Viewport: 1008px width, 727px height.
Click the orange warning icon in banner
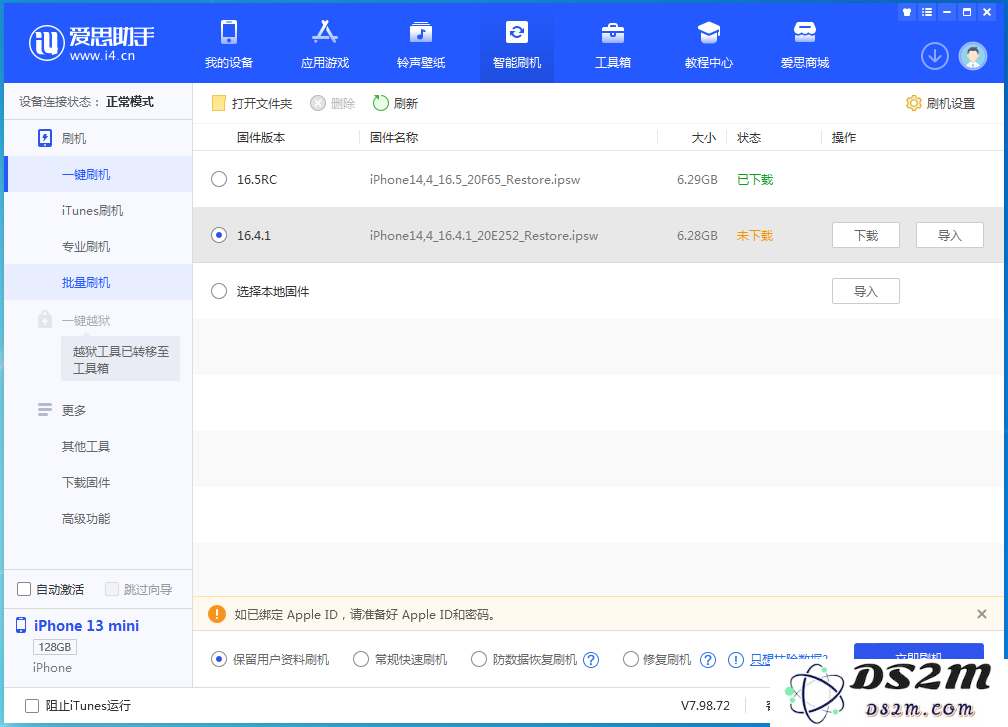[217, 614]
